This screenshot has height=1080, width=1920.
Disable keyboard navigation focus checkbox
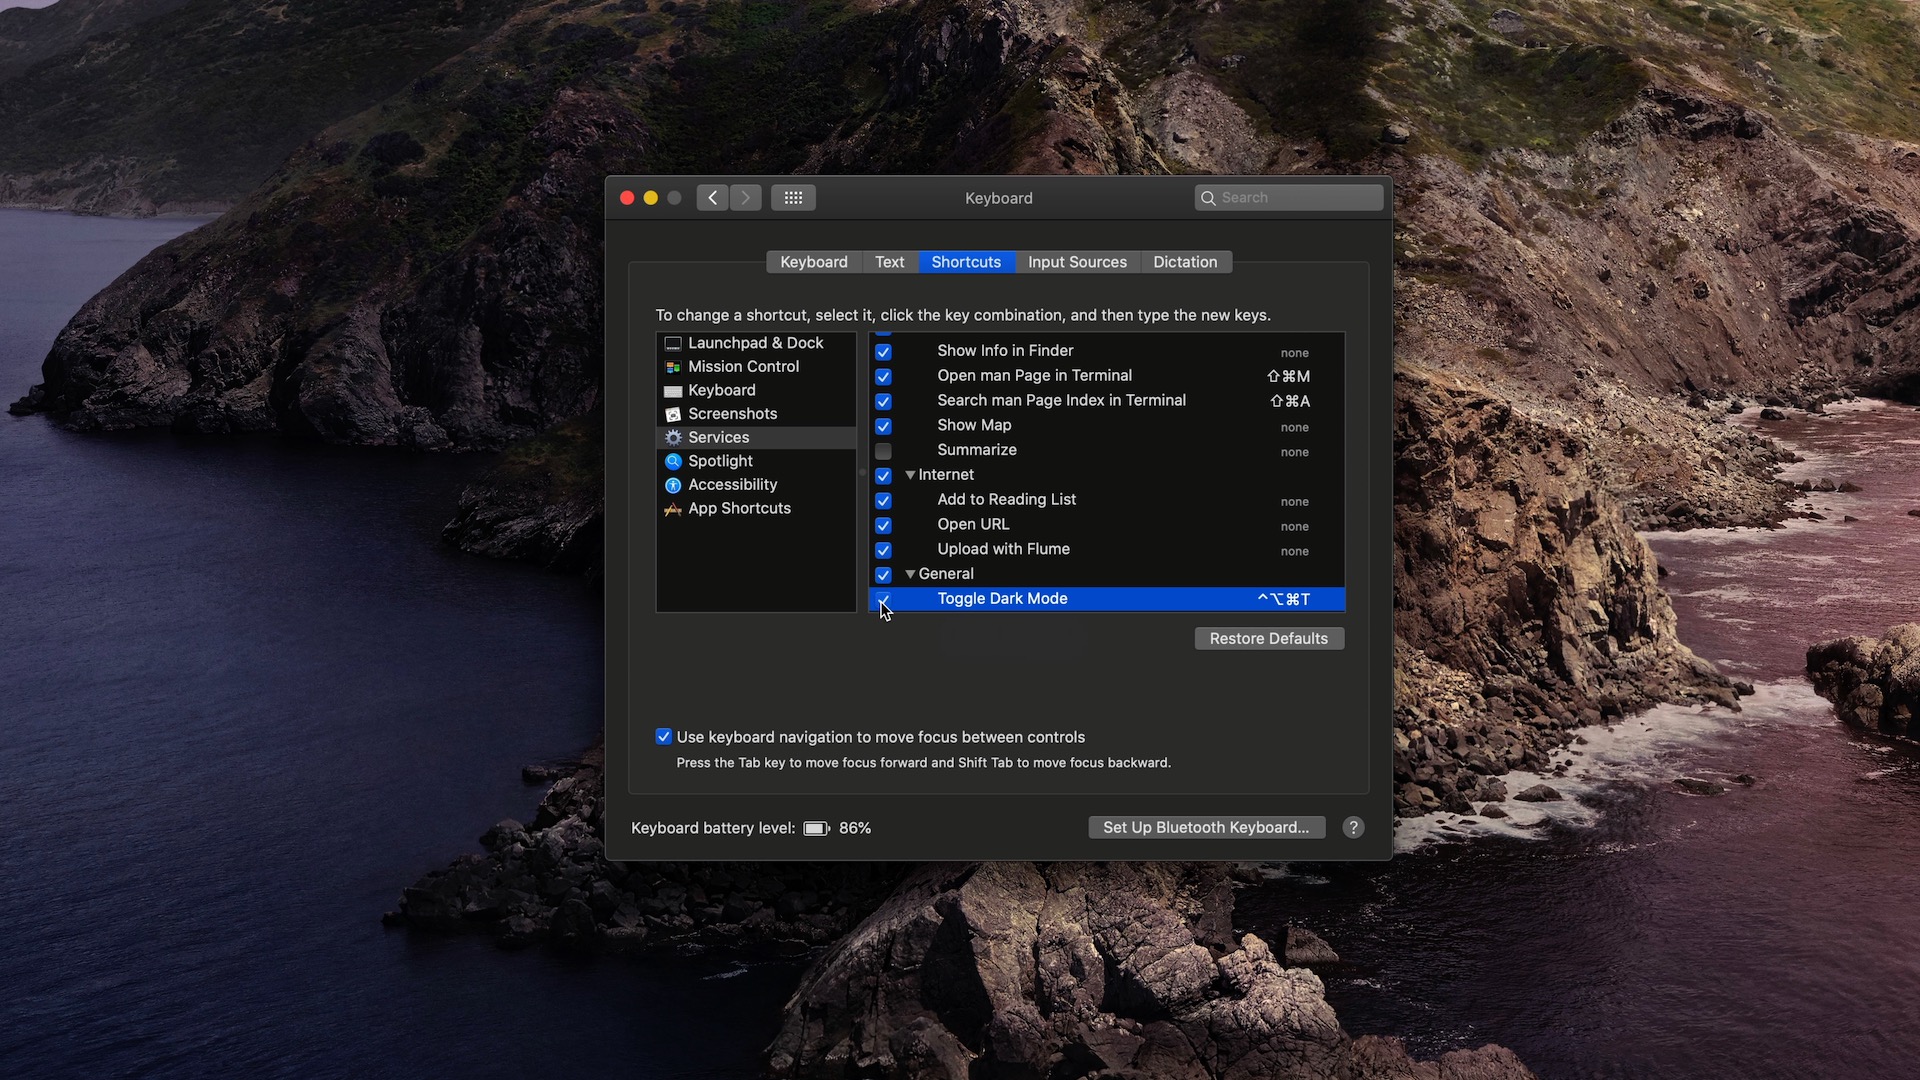663,736
